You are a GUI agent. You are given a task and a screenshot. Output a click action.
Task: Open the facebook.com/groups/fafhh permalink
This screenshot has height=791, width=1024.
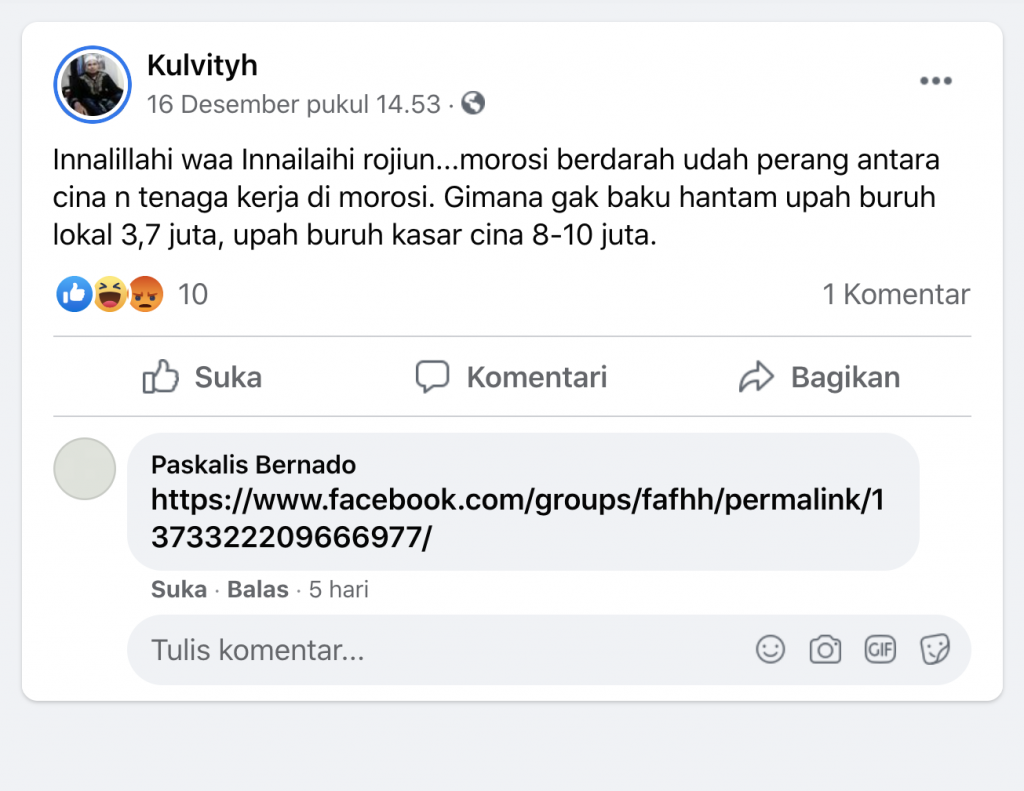point(517,519)
